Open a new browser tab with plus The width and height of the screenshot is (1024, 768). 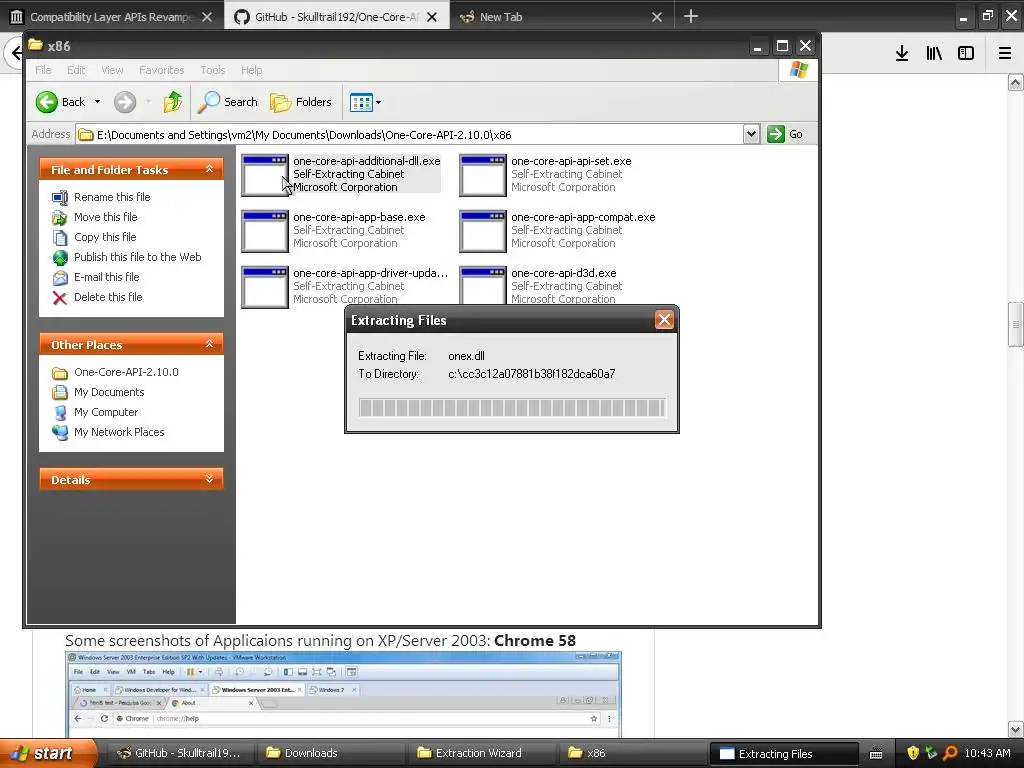coord(690,16)
